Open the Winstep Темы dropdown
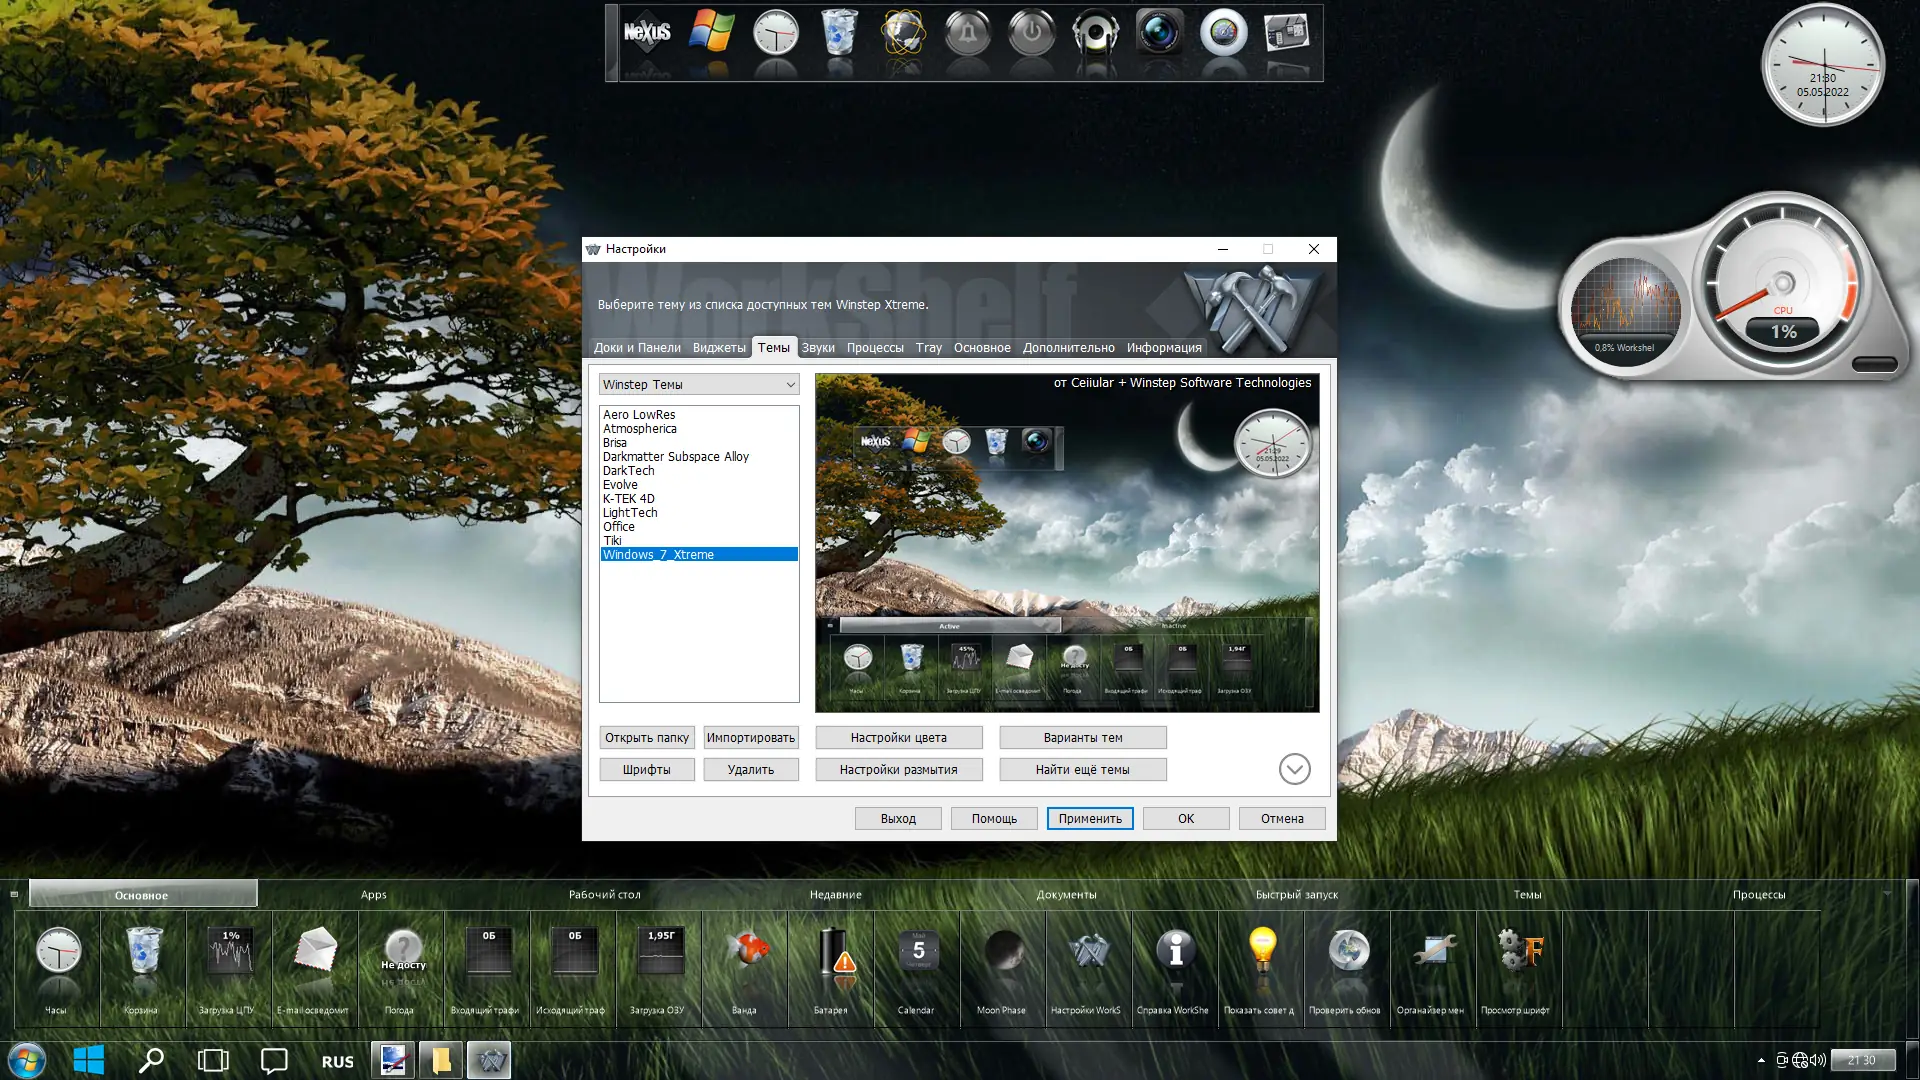This screenshot has width=1920, height=1080. click(699, 385)
